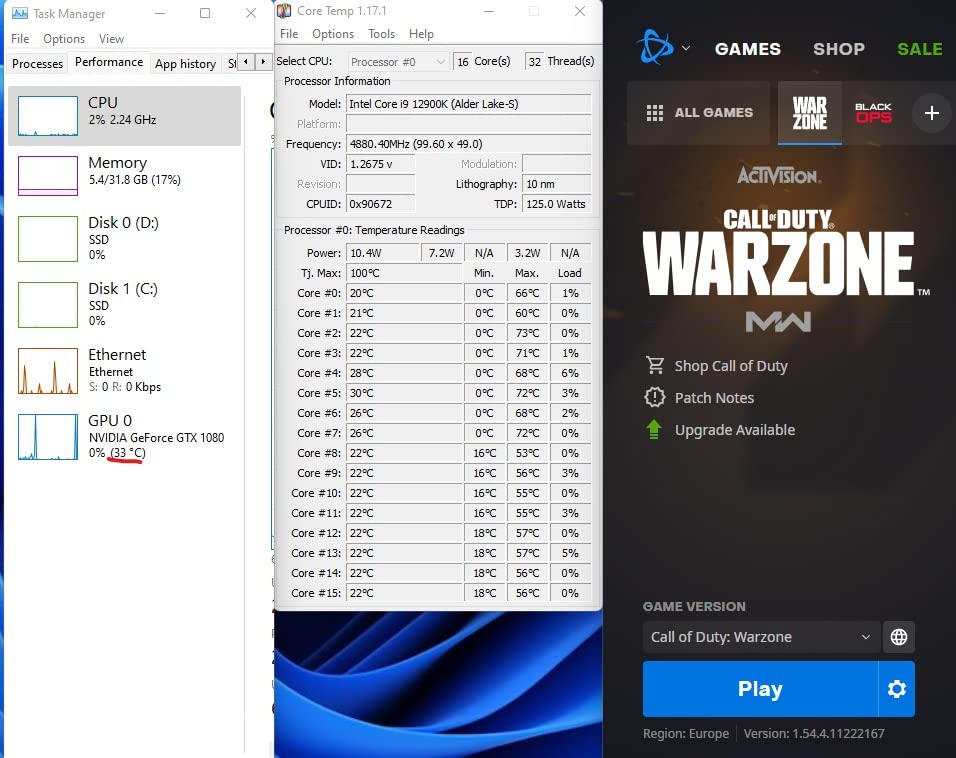Click the Task Manager title icon
This screenshot has height=758, width=956.
coord(20,13)
